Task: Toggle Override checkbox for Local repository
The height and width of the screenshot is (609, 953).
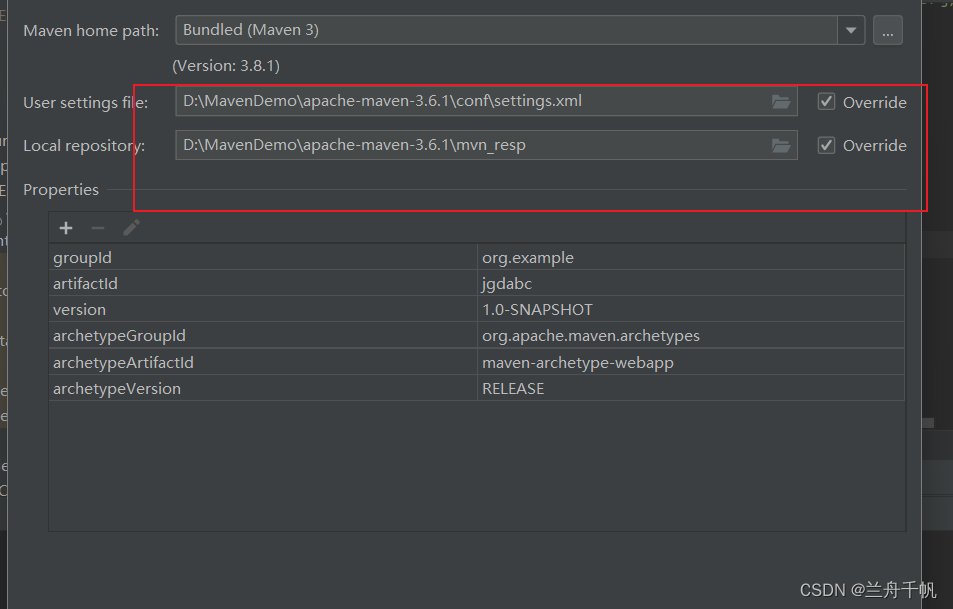Action: tap(826, 145)
